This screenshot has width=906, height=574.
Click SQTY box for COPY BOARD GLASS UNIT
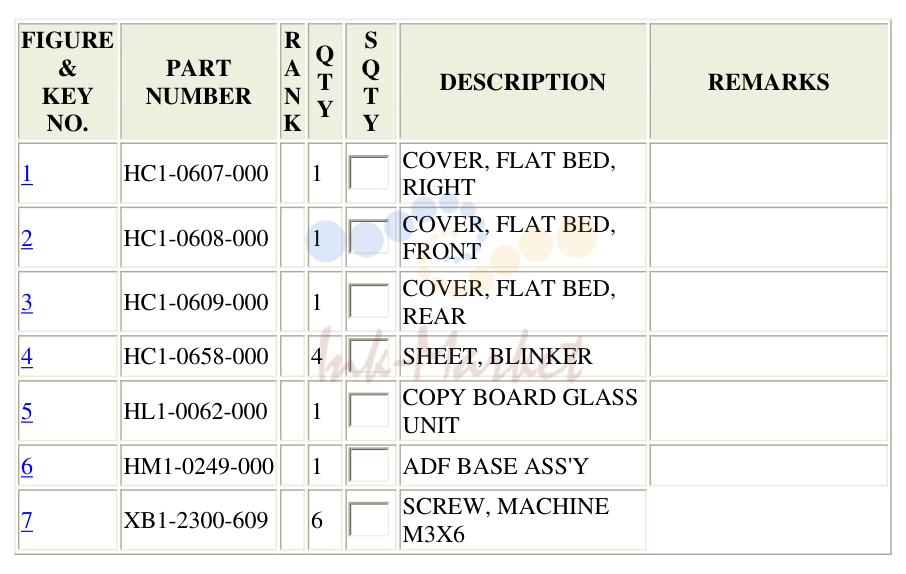coord(369,410)
